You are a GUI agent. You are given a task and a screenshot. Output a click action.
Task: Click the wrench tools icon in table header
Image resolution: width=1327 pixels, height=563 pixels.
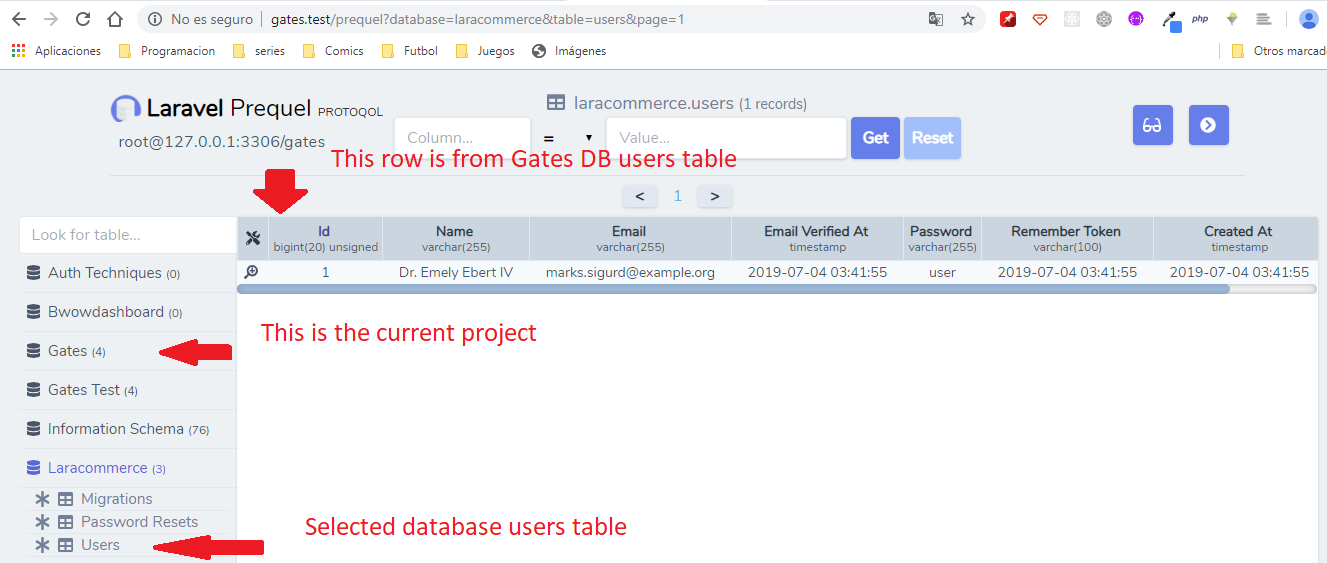[x=253, y=238]
